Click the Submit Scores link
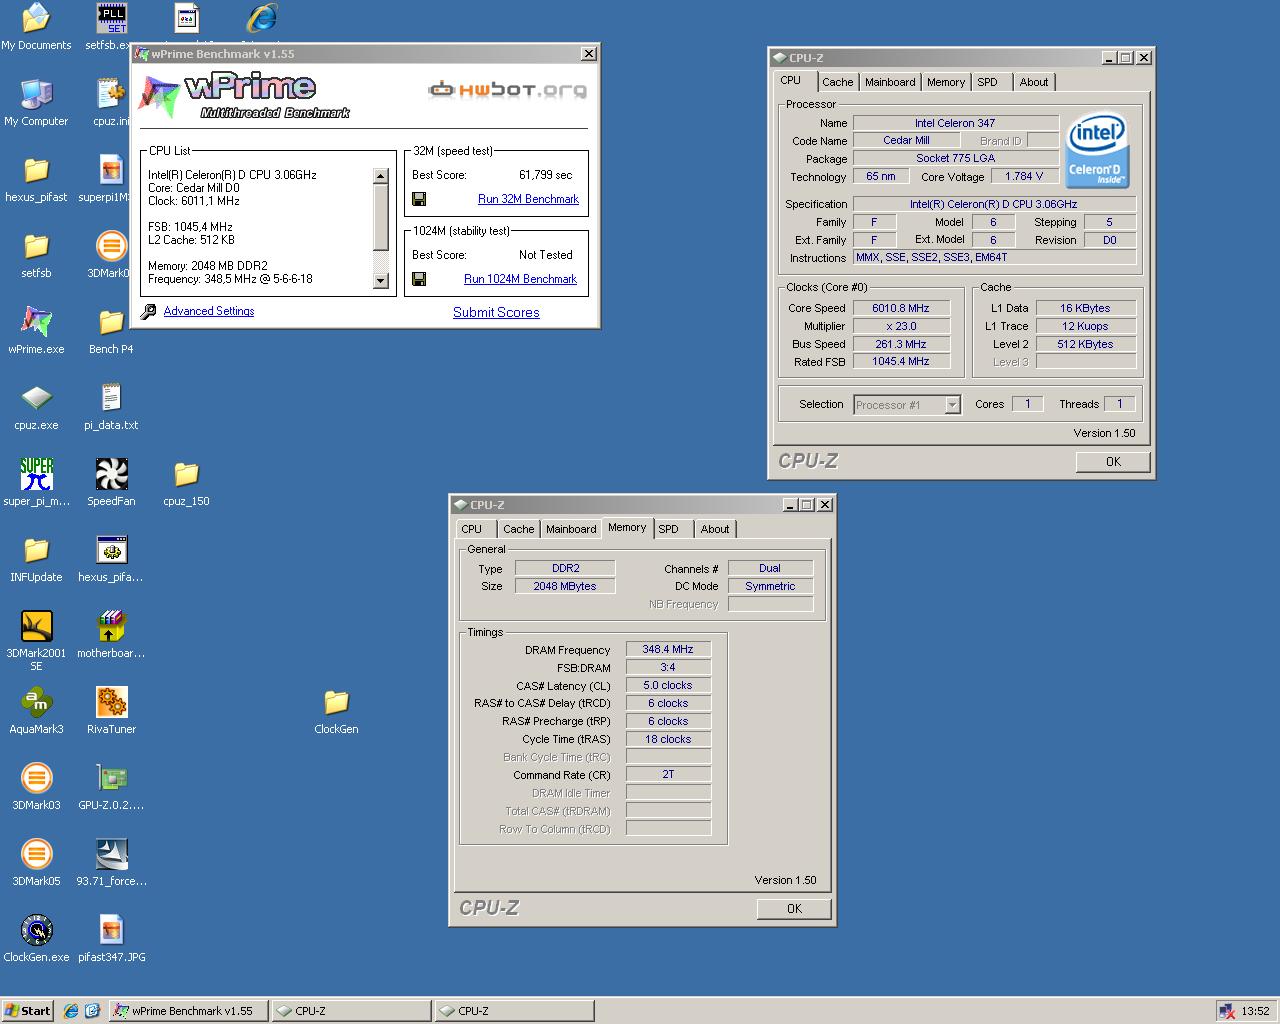Viewport: 1280px width, 1024px height. point(496,312)
